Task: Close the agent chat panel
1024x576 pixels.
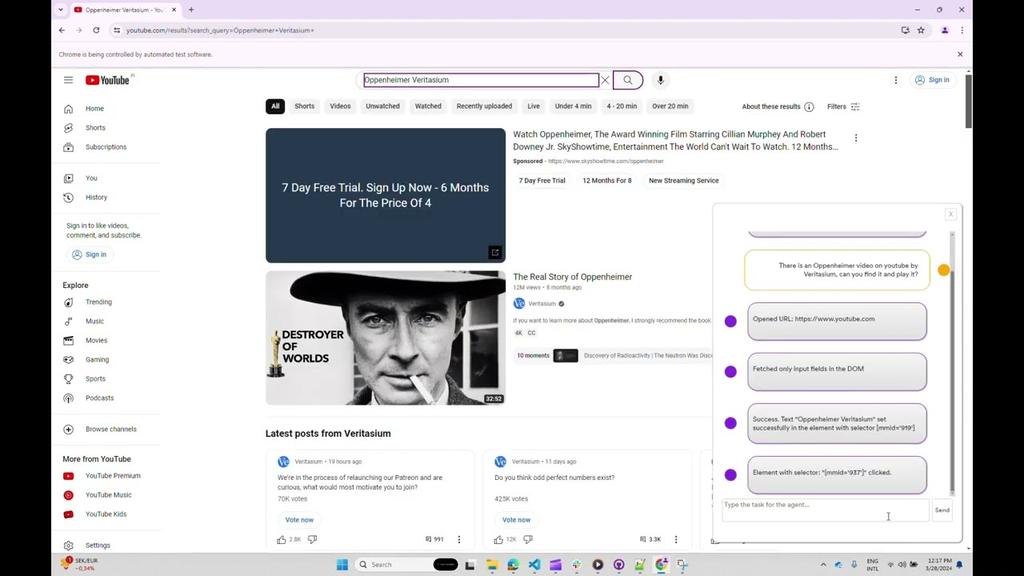Action: [x=951, y=214]
